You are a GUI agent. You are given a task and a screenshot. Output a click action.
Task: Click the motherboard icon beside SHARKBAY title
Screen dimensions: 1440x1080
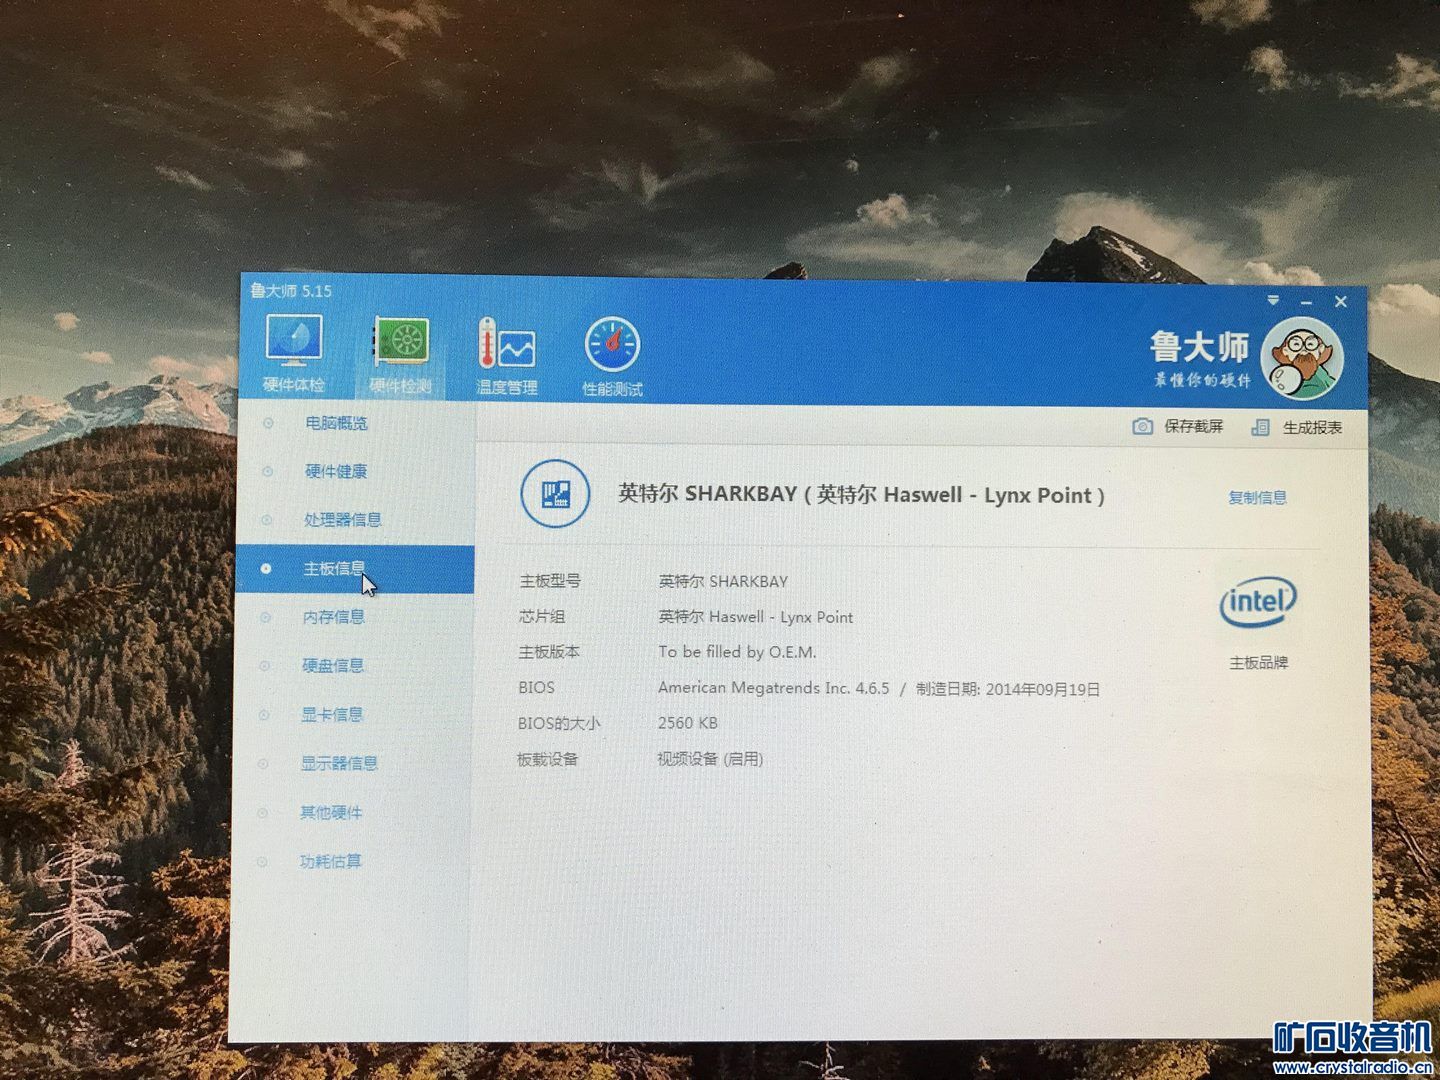[x=555, y=493]
